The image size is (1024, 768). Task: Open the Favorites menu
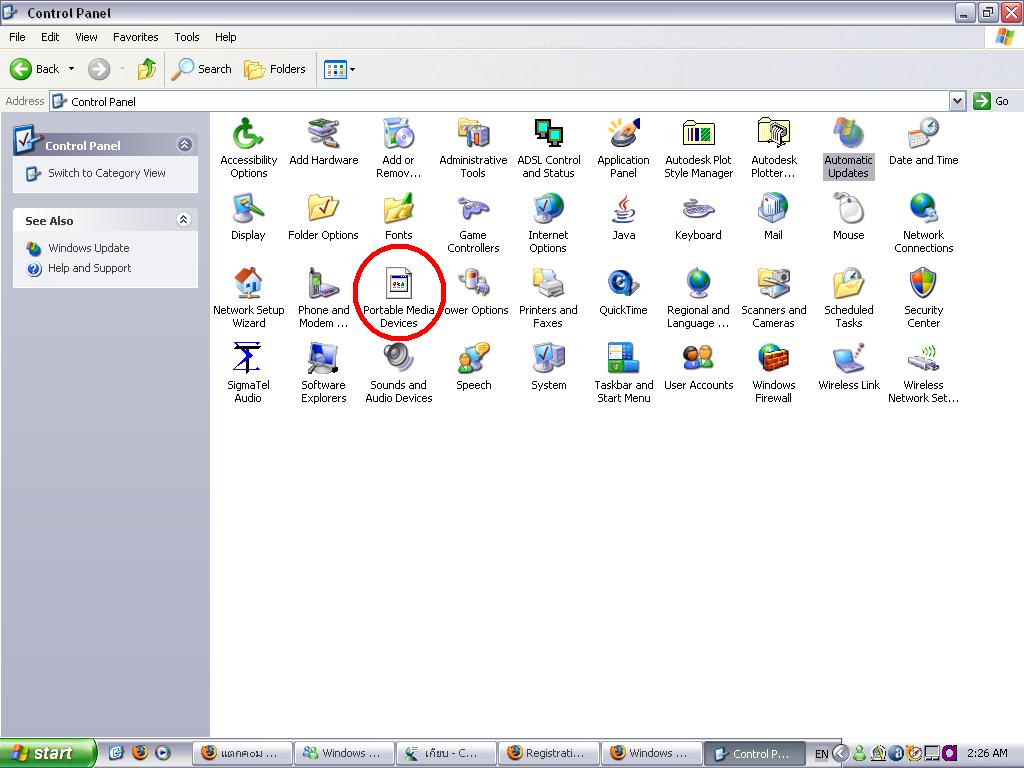coord(135,37)
